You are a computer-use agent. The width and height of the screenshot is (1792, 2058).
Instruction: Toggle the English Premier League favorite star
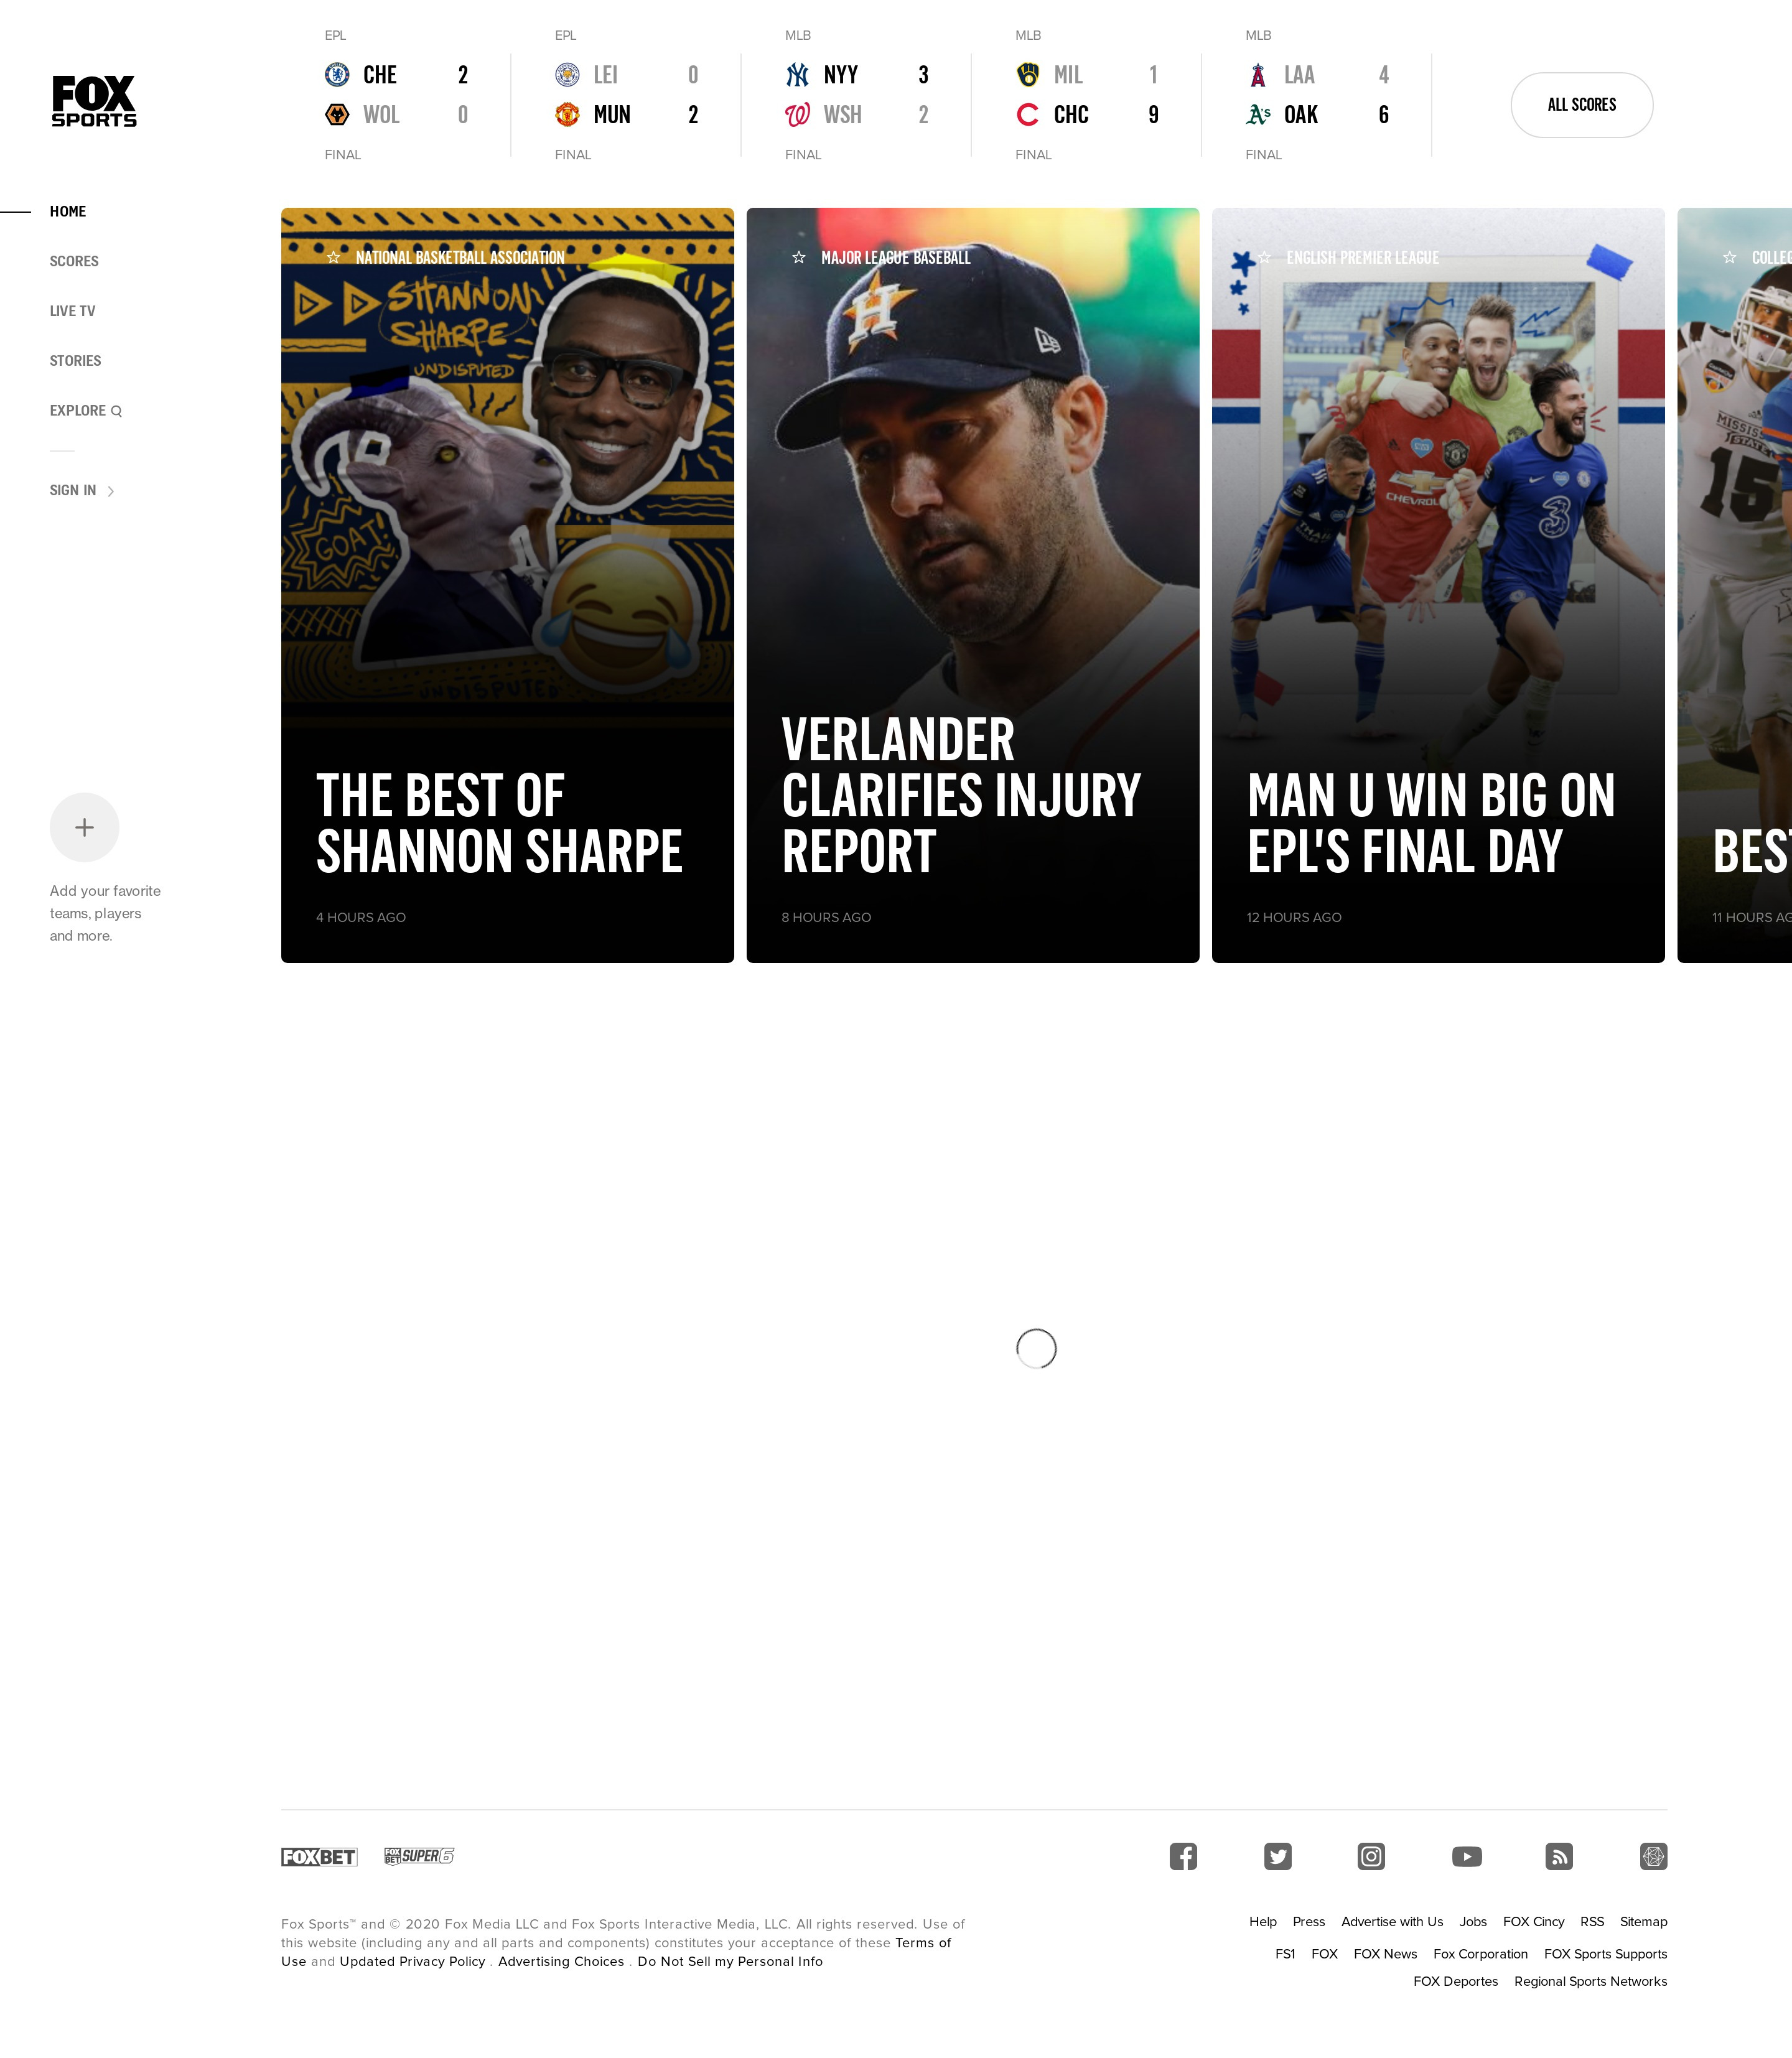tap(1264, 258)
